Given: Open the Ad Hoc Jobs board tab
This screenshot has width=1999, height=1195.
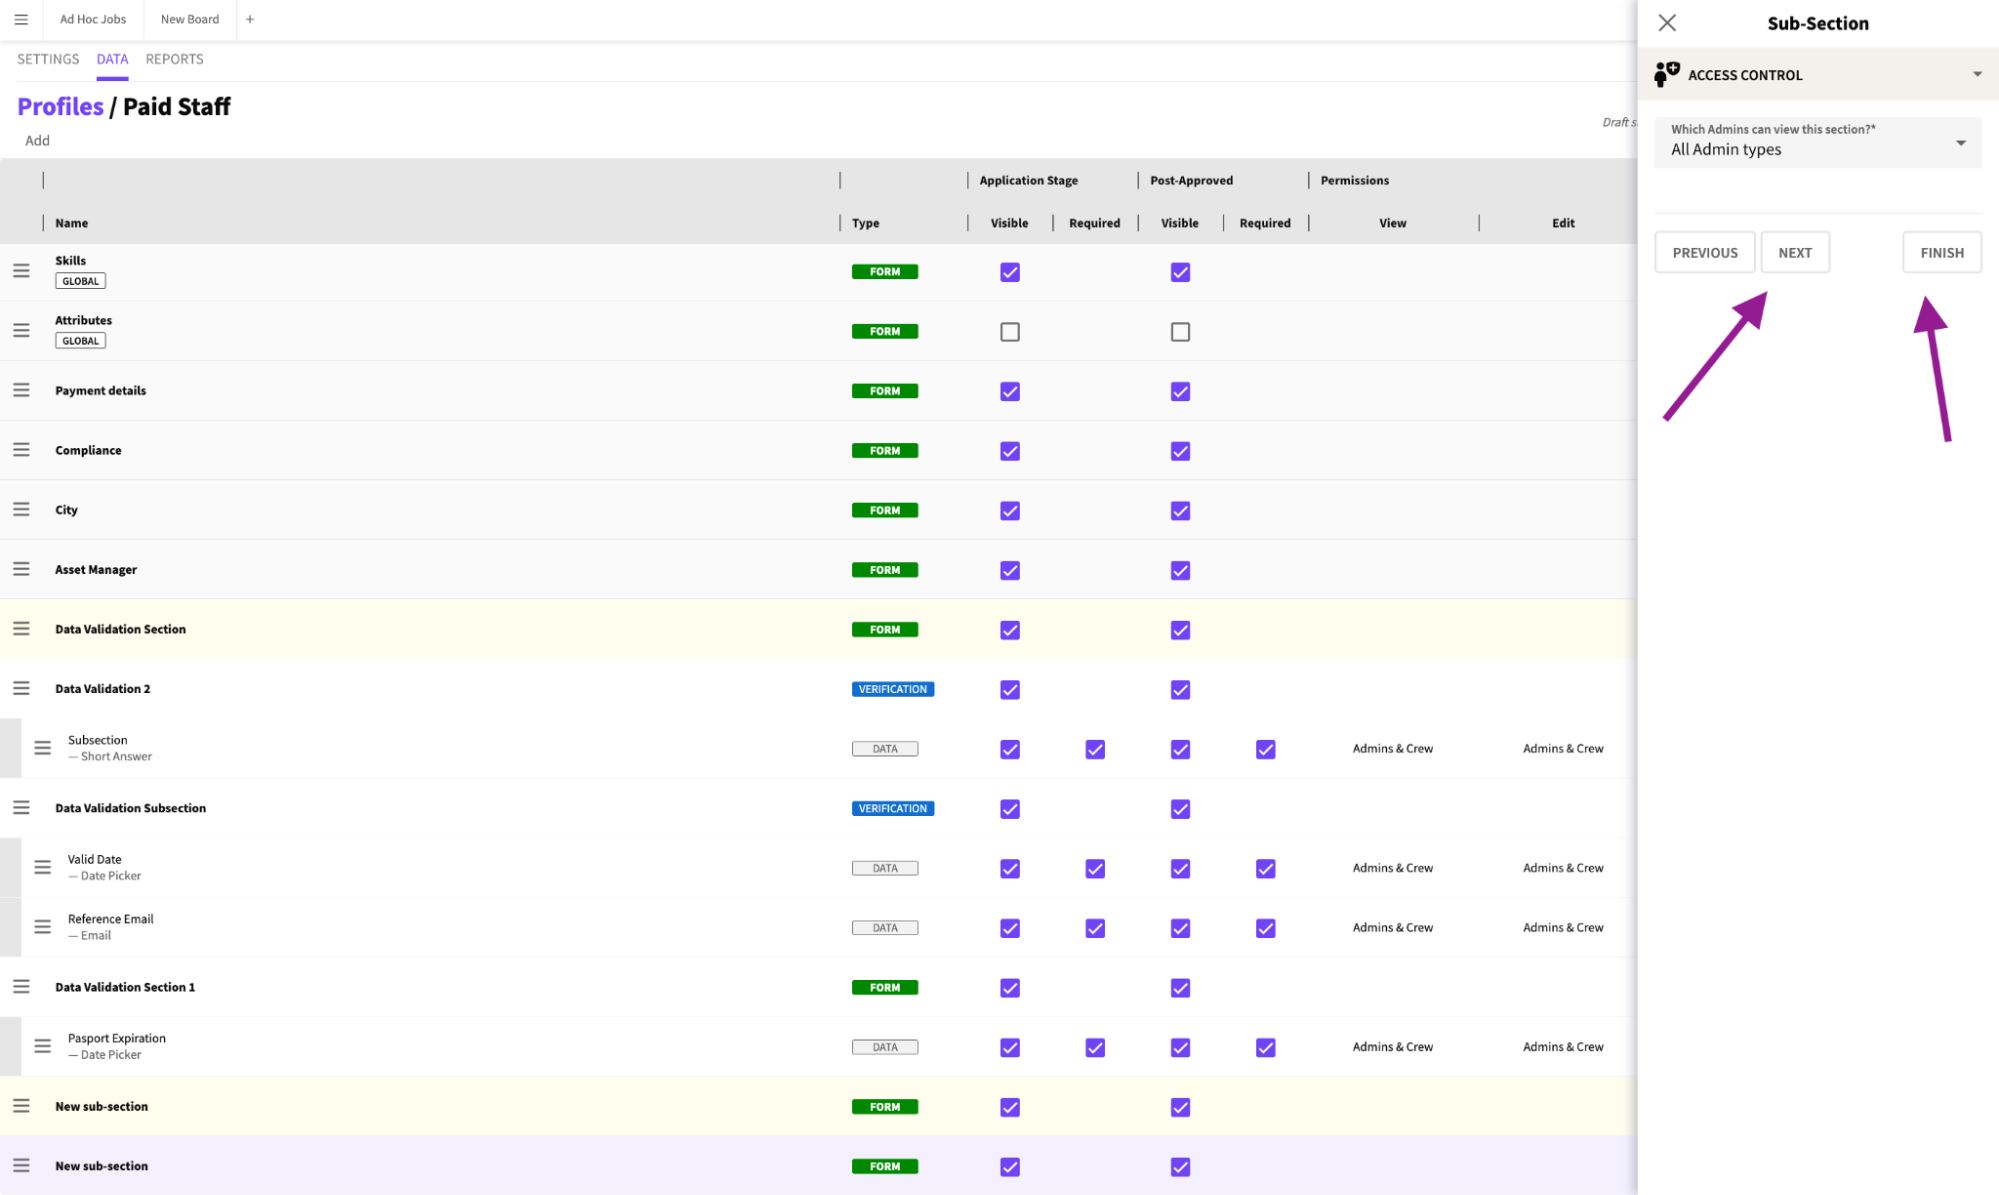Looking at the screenshot, I should click(93, 19).
